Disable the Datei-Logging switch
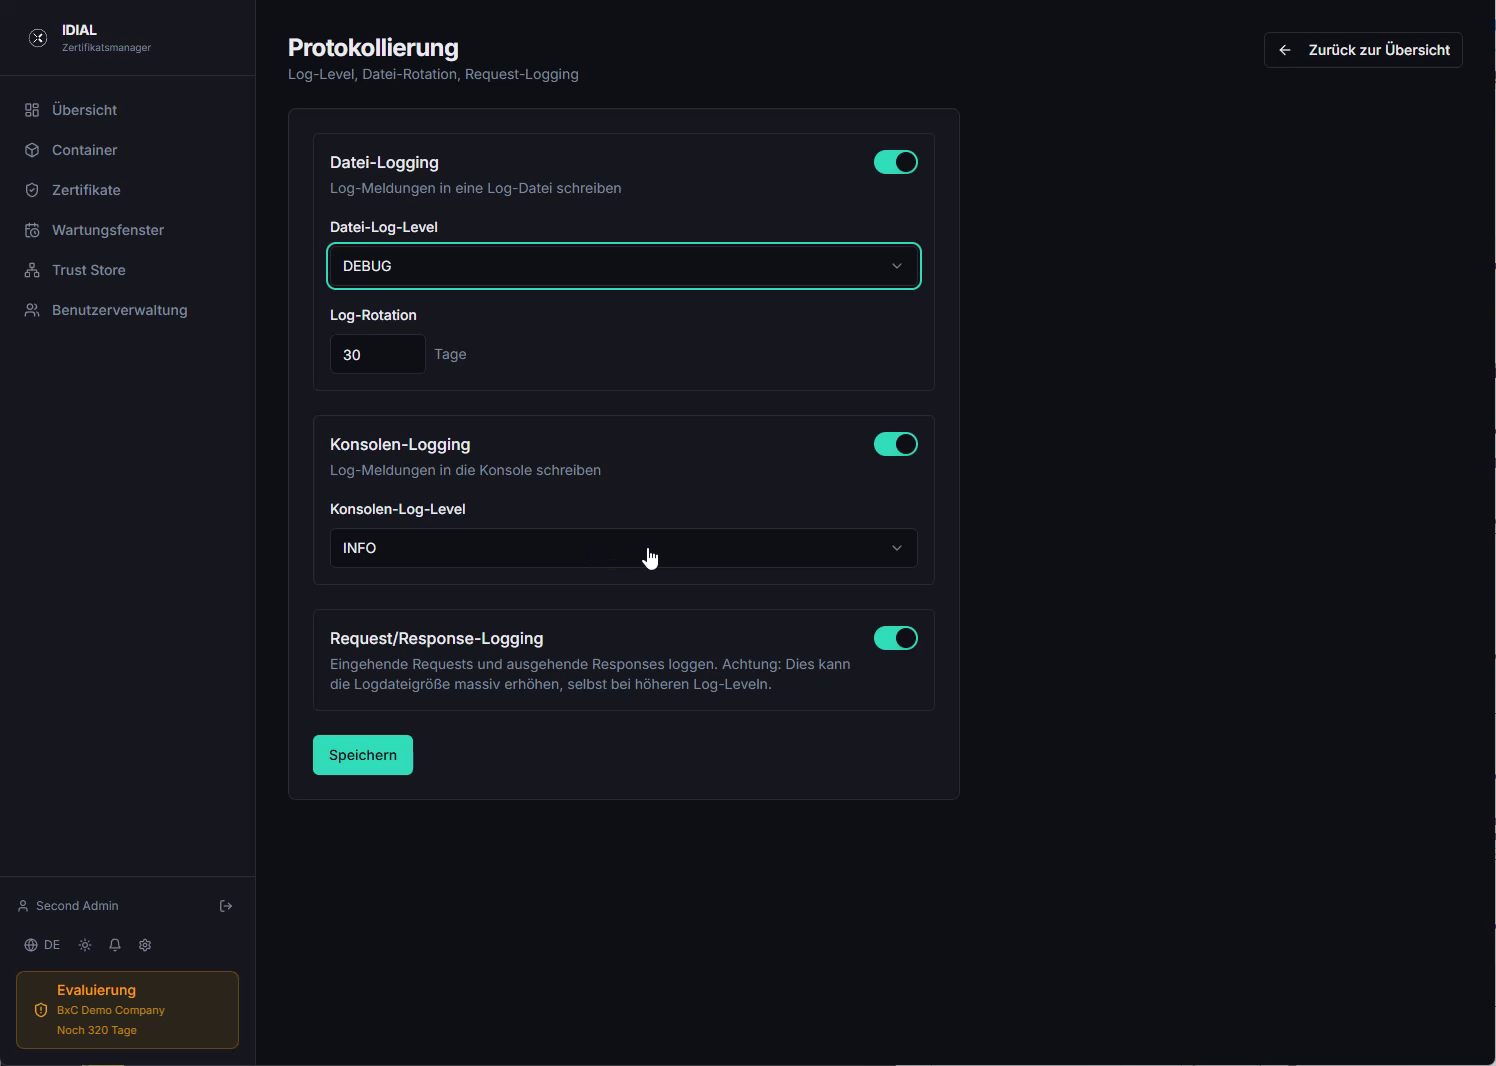The image size is (1496, 1066). point(896,162)
